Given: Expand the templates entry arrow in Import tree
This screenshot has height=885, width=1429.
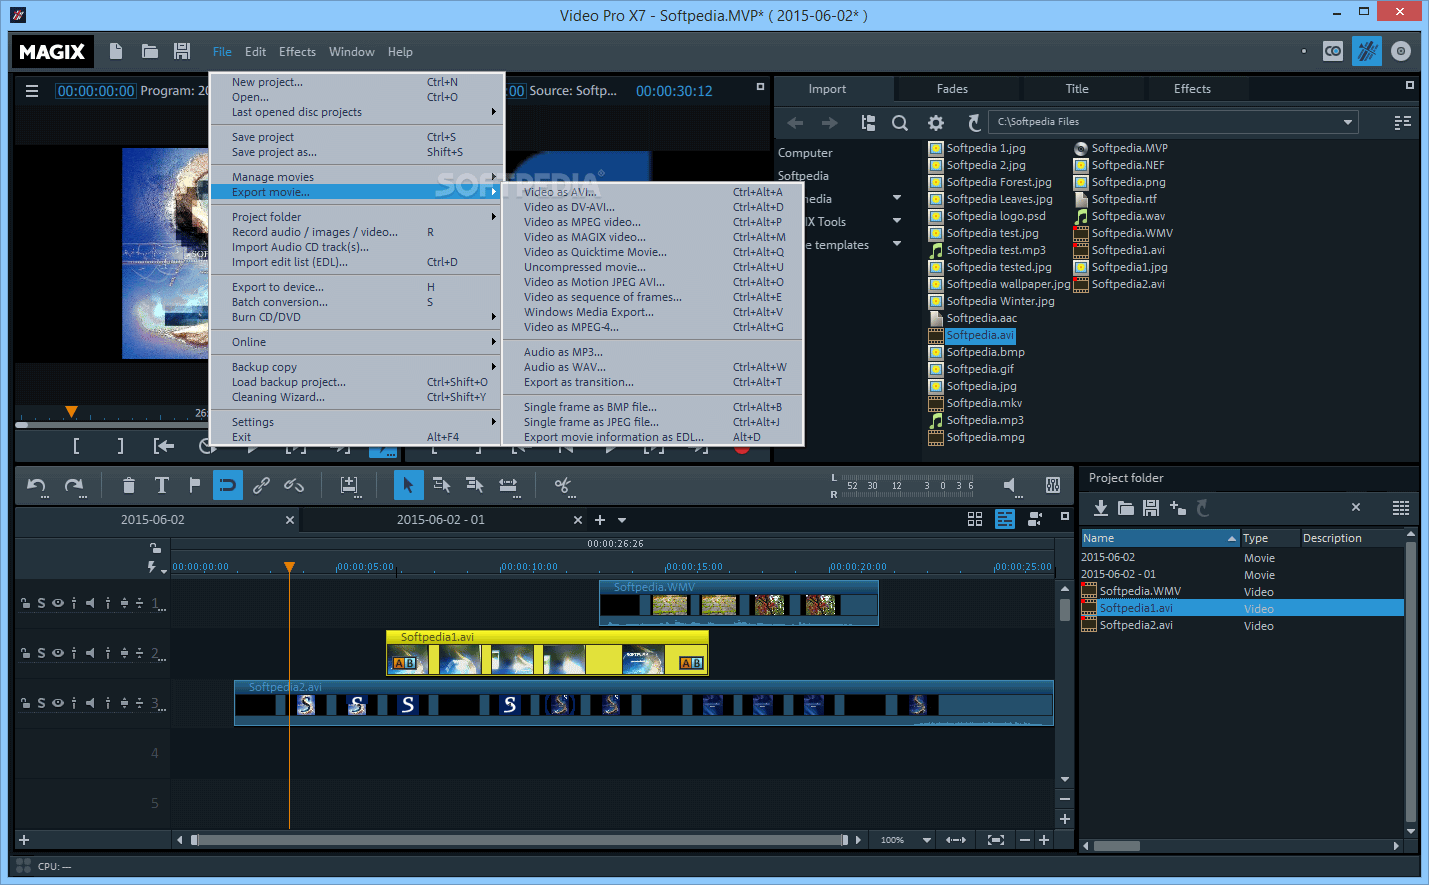Looking at the screenshot, I should coord(897,245).
